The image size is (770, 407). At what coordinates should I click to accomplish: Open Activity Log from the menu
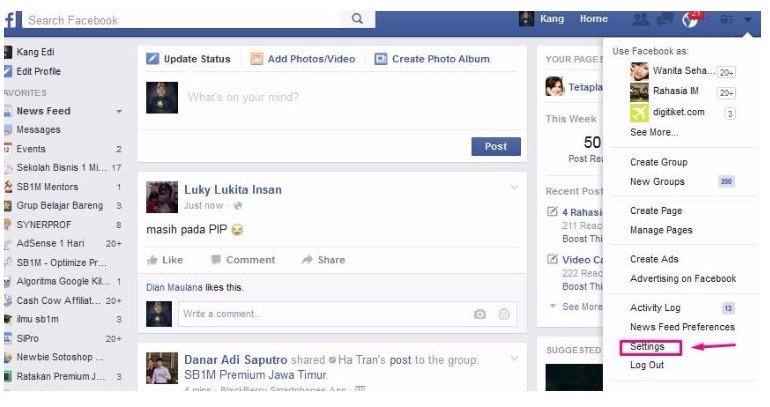655,307
